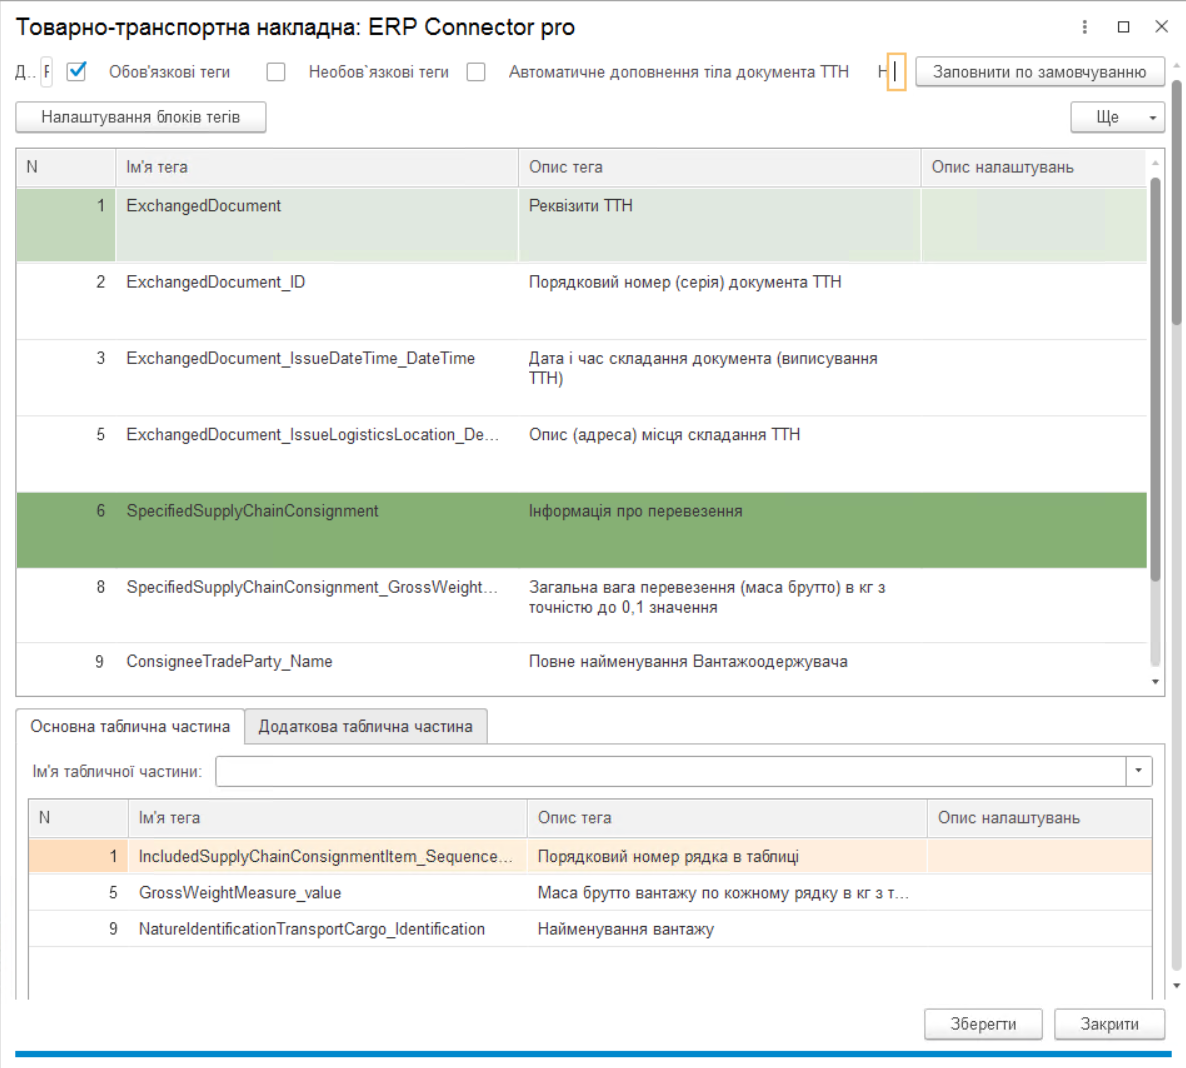Click the Заповнити по замовчуванню button
Image resolution: width=1186 pixels, height=1068 pixels.
pos(1039,72)
